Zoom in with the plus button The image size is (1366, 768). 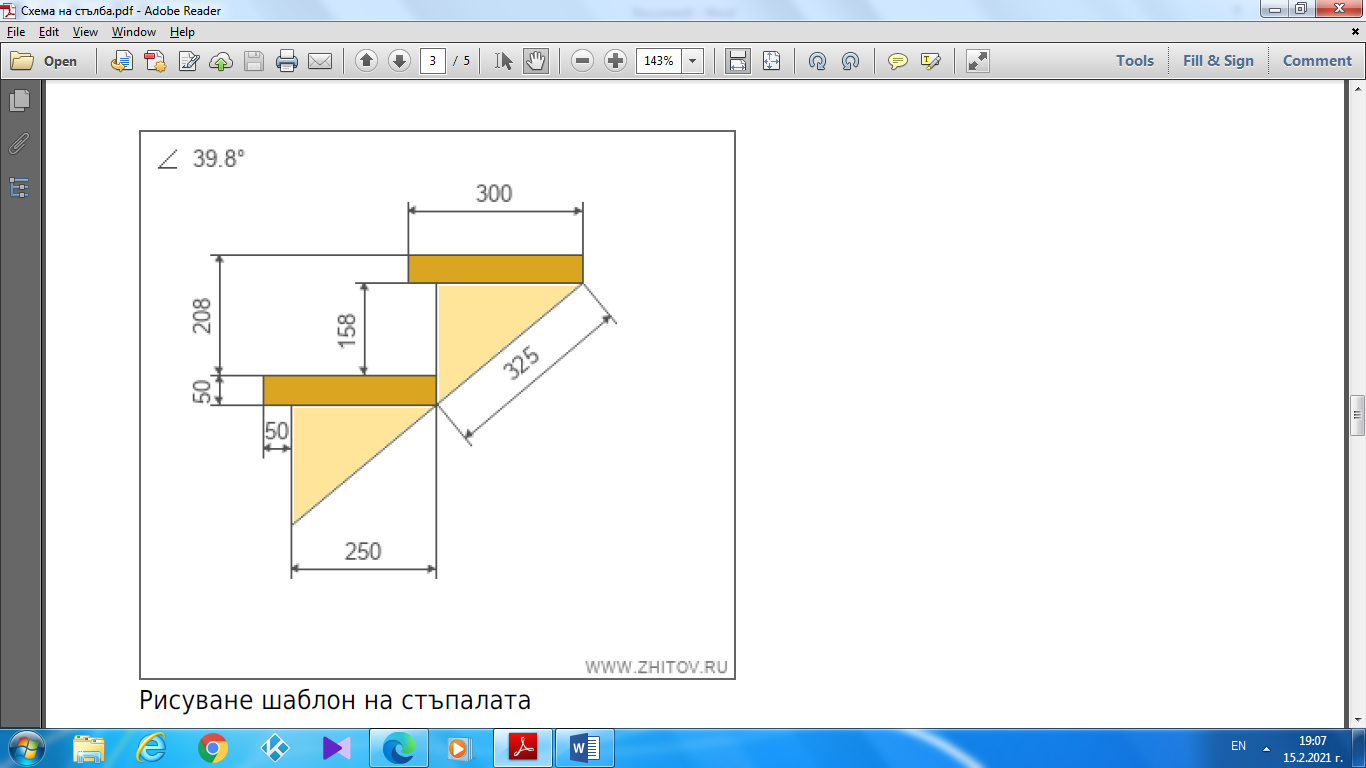615,61
